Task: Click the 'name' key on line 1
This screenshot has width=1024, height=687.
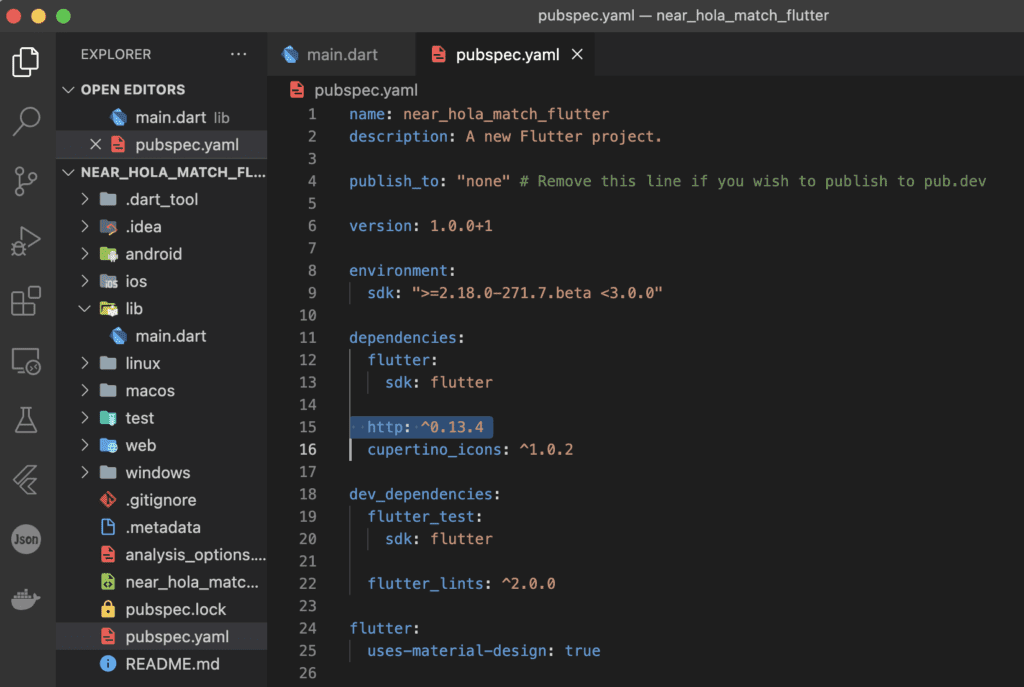Action: (x=366, y=114)
